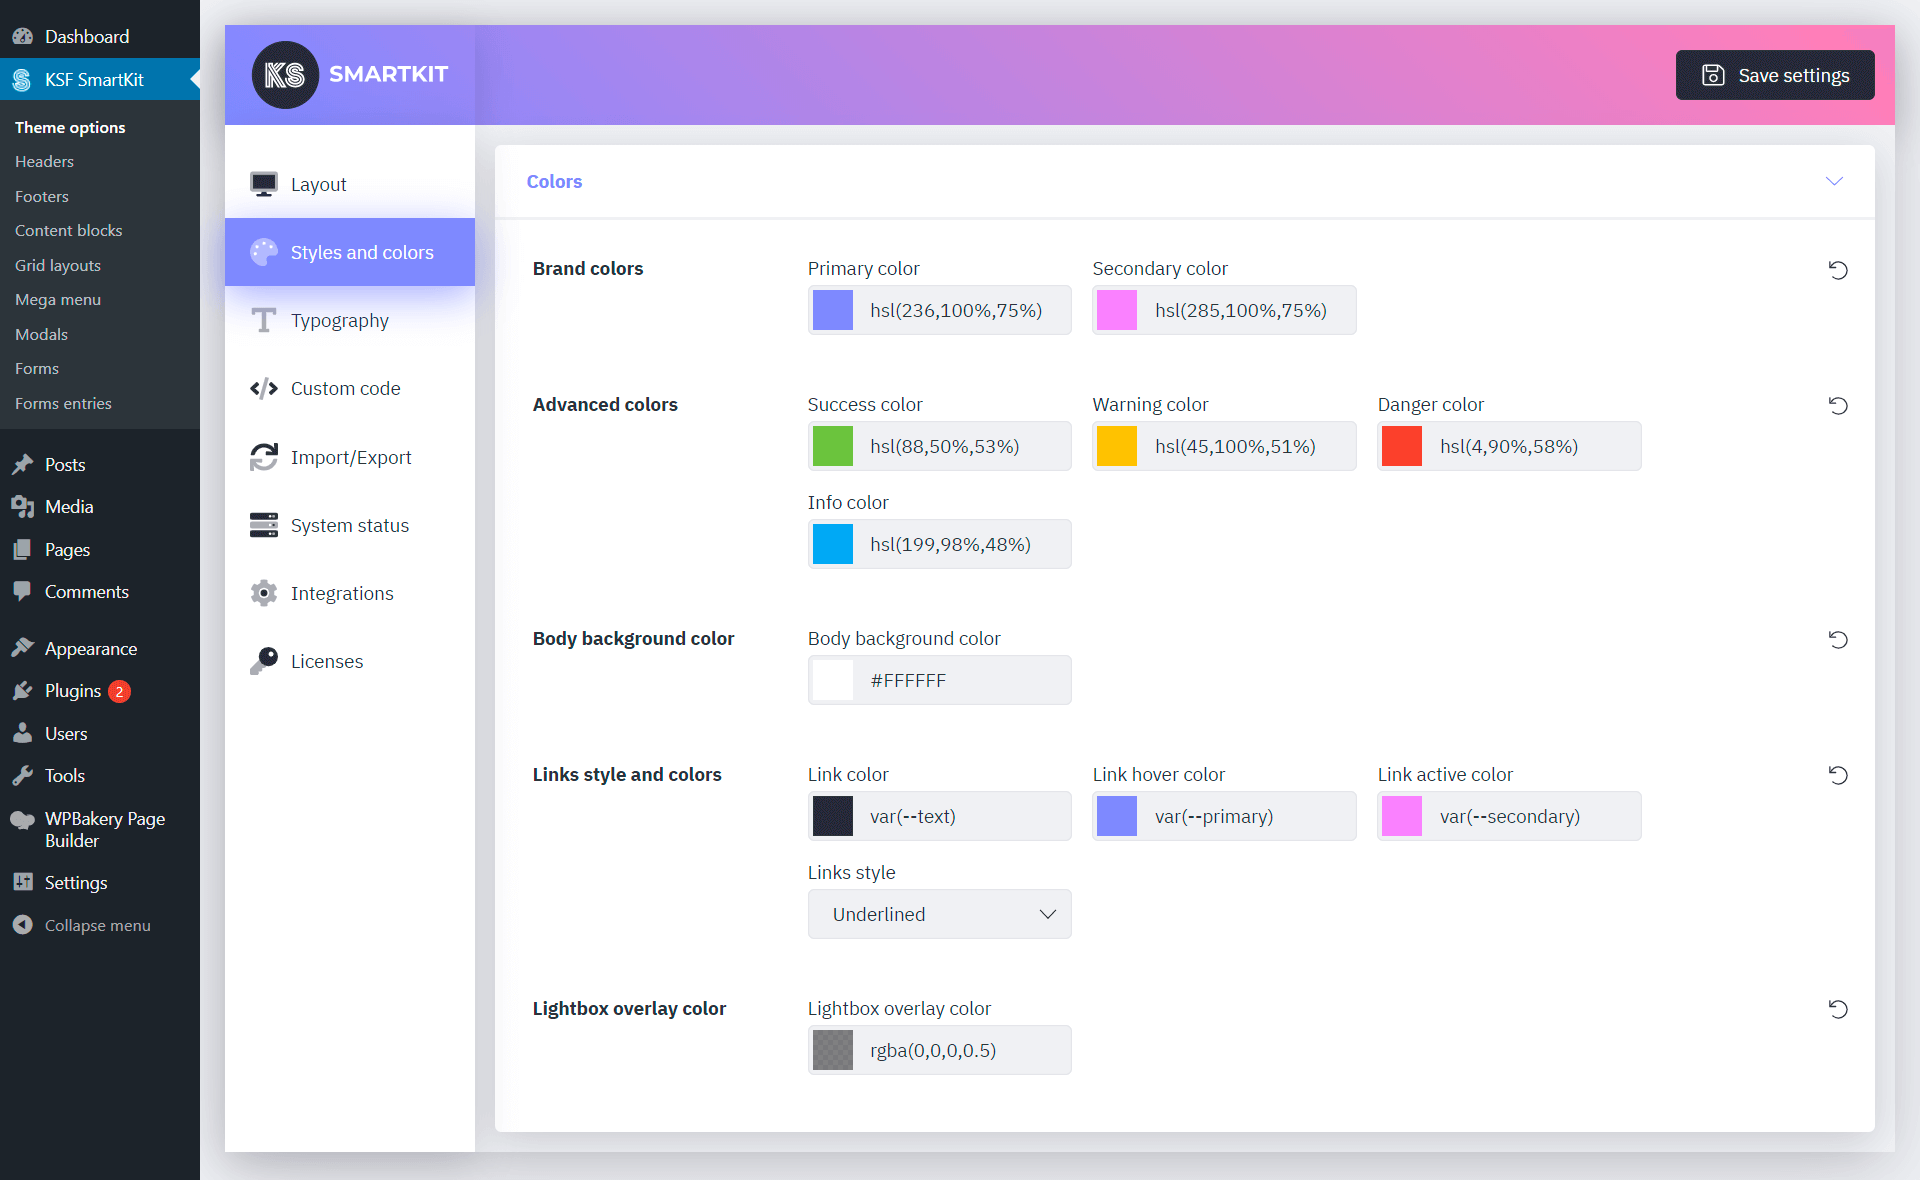This screenshot has width=1920, height=1180.
Task: Collapse the Colors section chevron
Action: [x=1834, y=181]
